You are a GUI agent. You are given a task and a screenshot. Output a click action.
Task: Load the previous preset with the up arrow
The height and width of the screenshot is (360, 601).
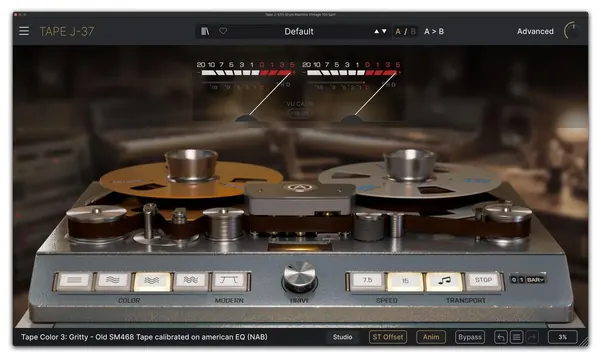(x=376, y=31)
